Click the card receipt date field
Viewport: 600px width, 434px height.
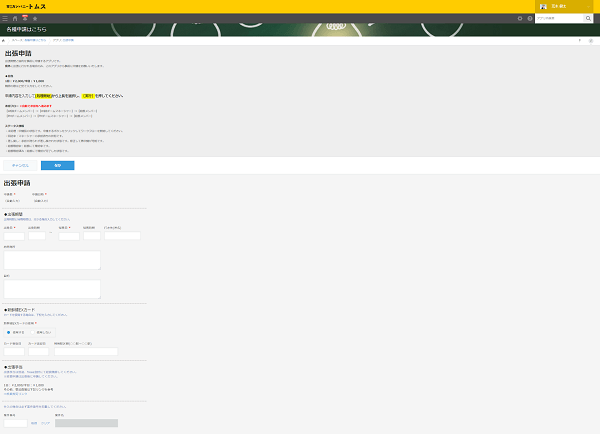tap(14, 351)
